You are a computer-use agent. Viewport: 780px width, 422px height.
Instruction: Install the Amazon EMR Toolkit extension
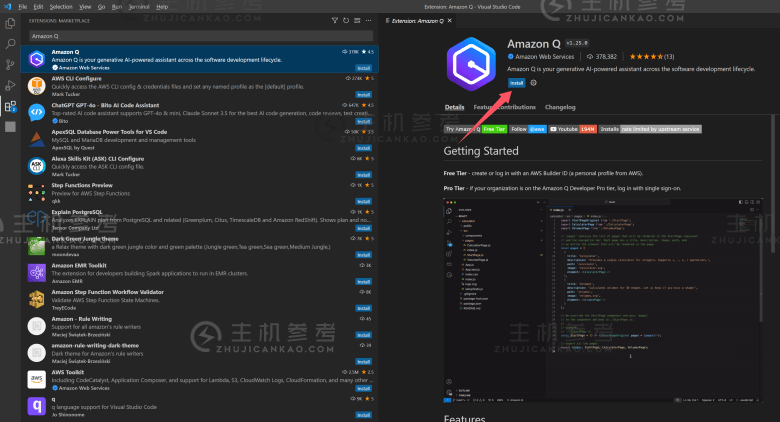coord(364,282)
